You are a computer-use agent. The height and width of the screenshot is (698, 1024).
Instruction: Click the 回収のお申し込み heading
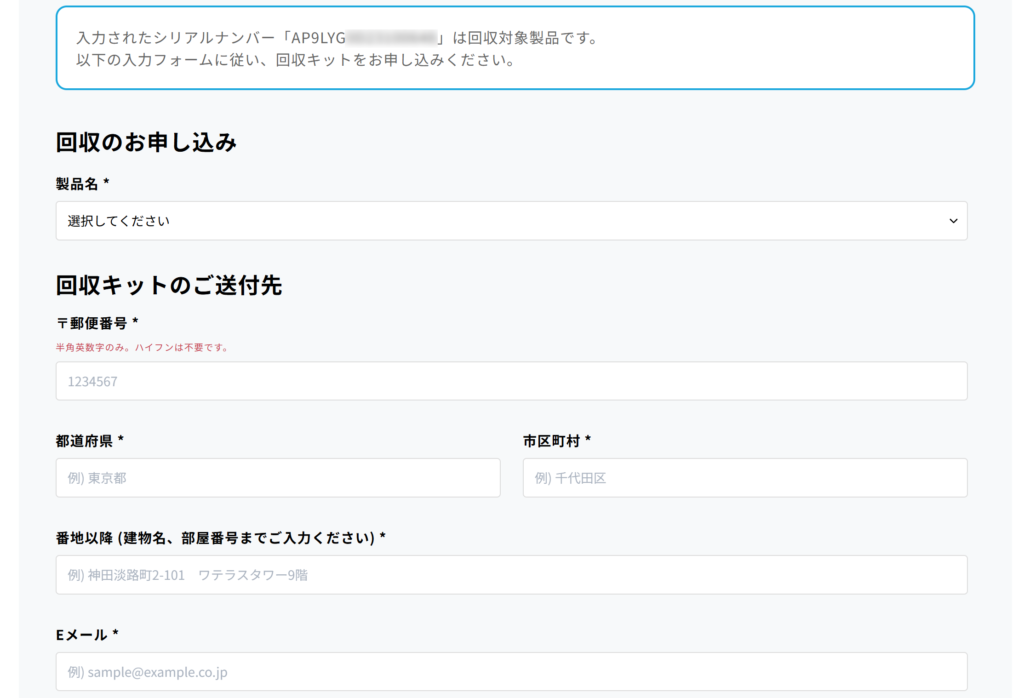[x=146, y=142]
